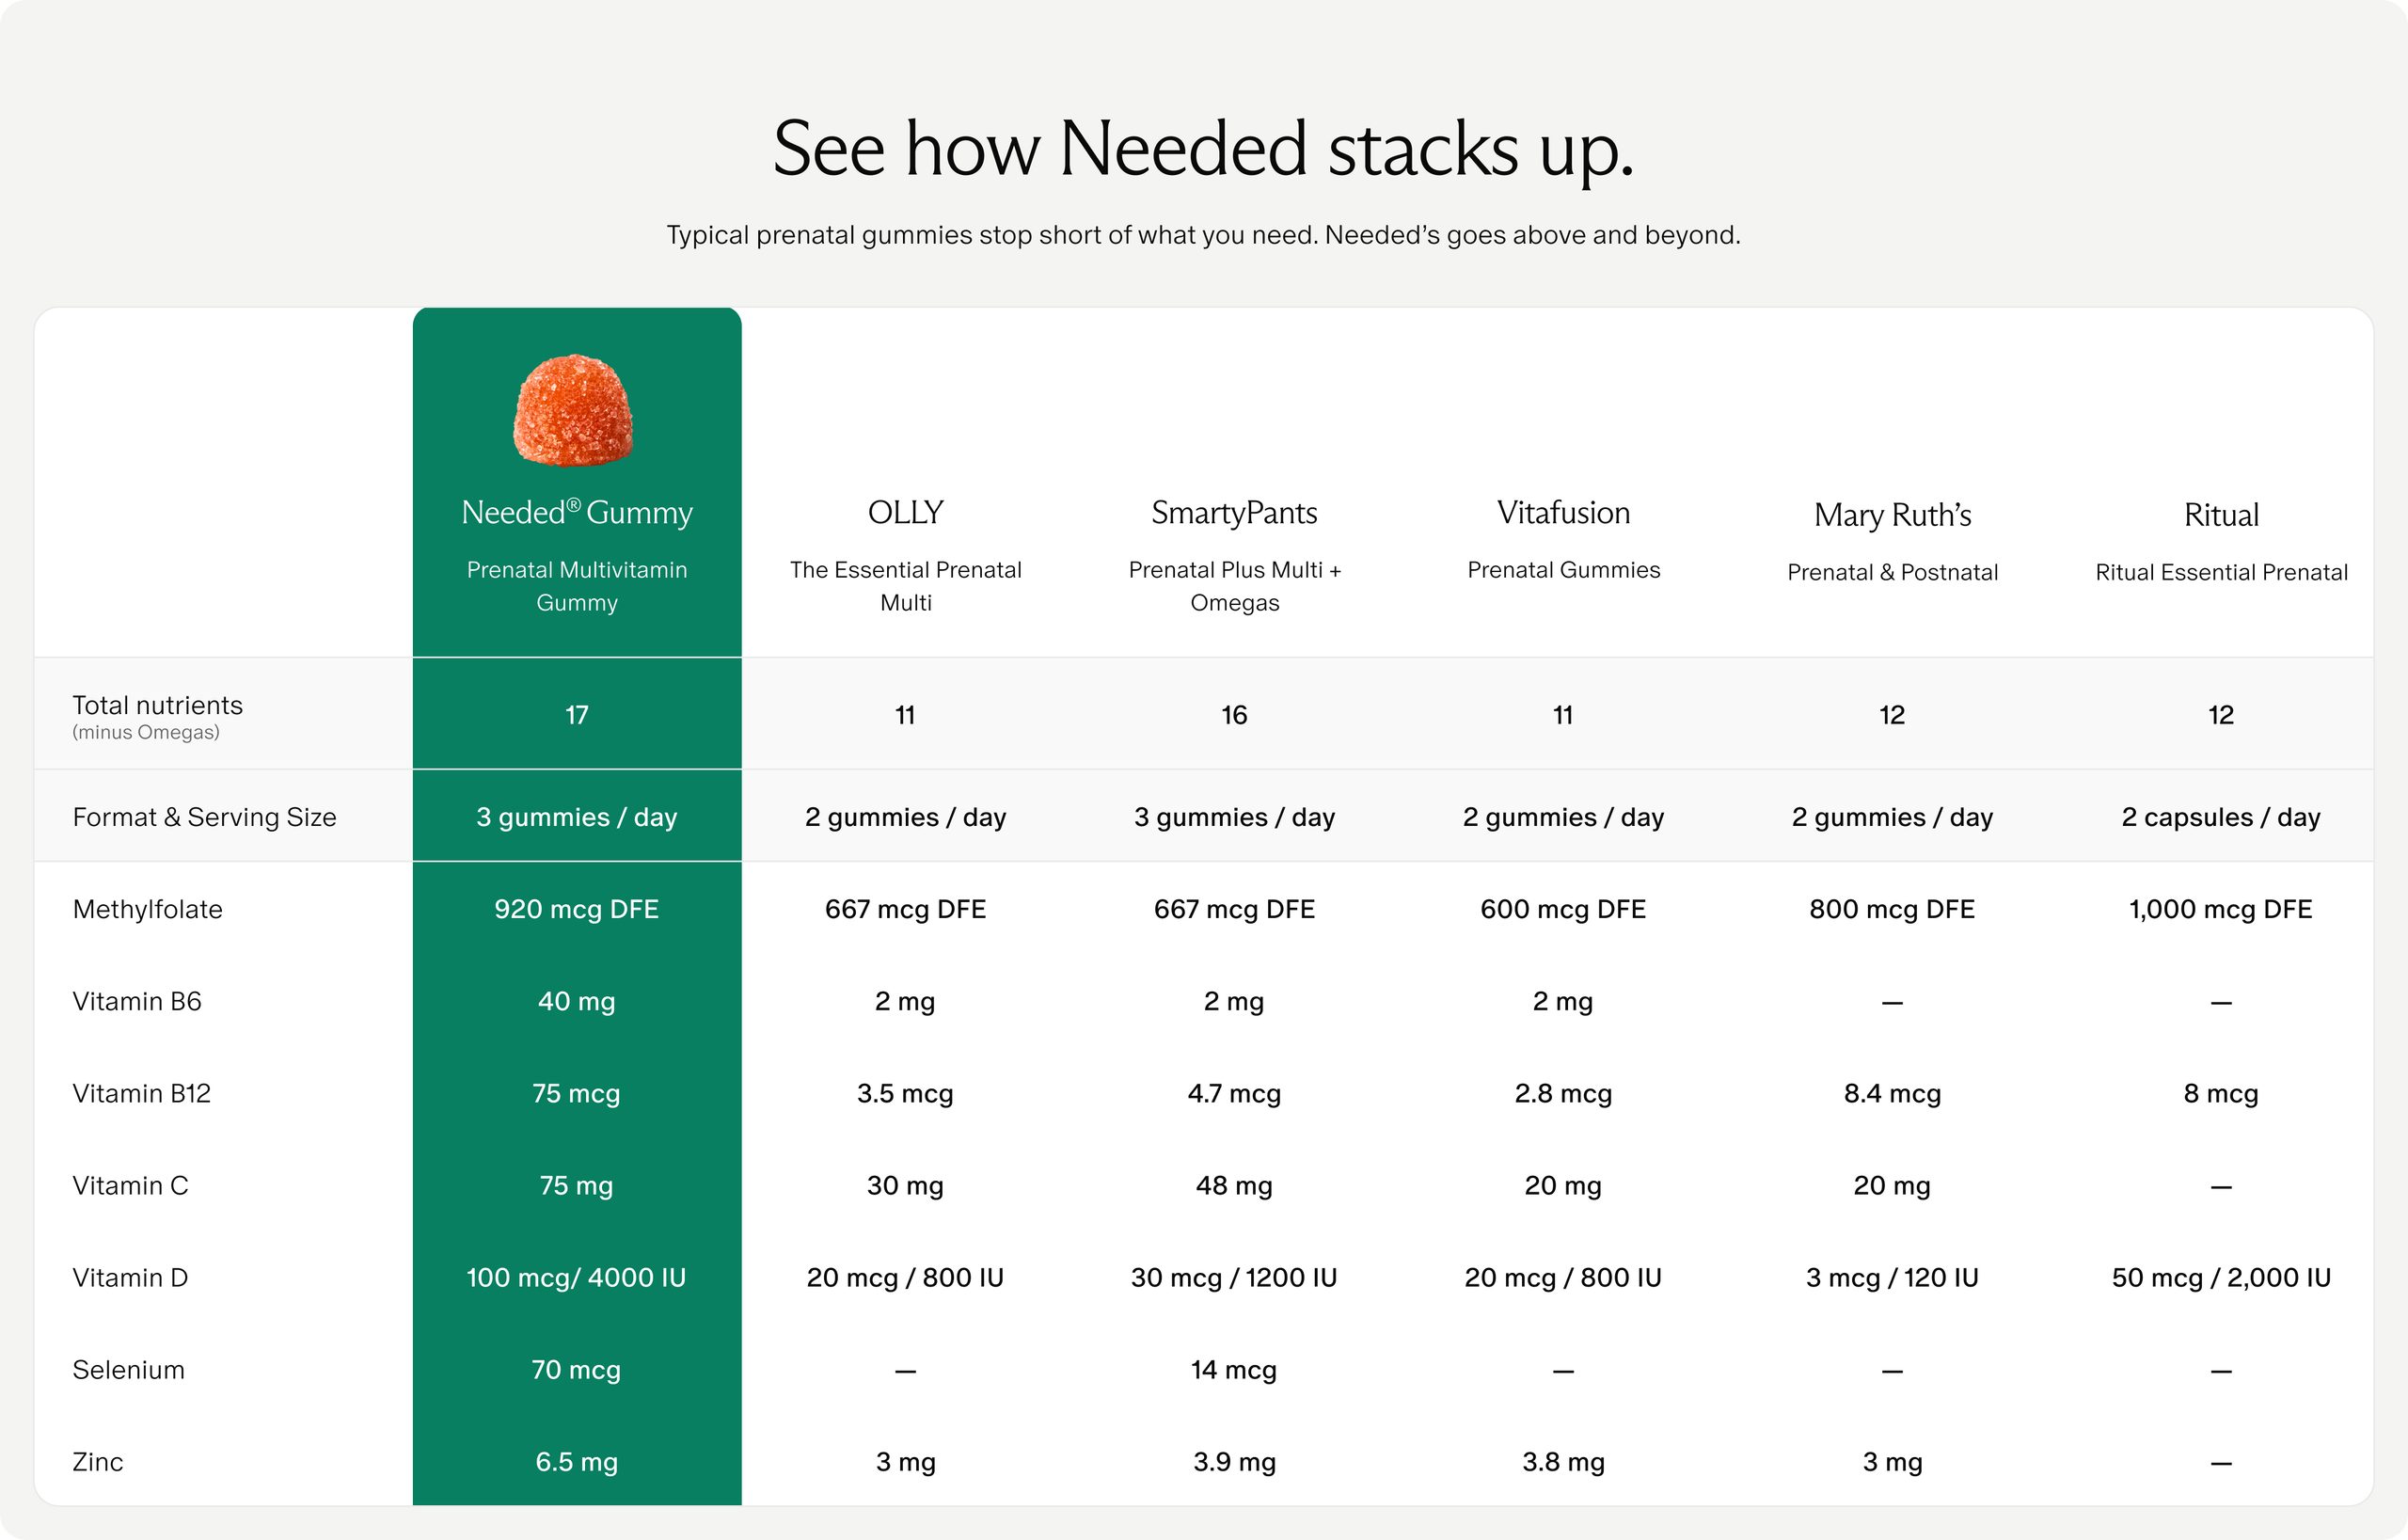Image resolution: width=2408 pixels, height=1540 pixels.
Task: Click the "6.5 mg" Zinc cell
Action: coord(577,1461)
